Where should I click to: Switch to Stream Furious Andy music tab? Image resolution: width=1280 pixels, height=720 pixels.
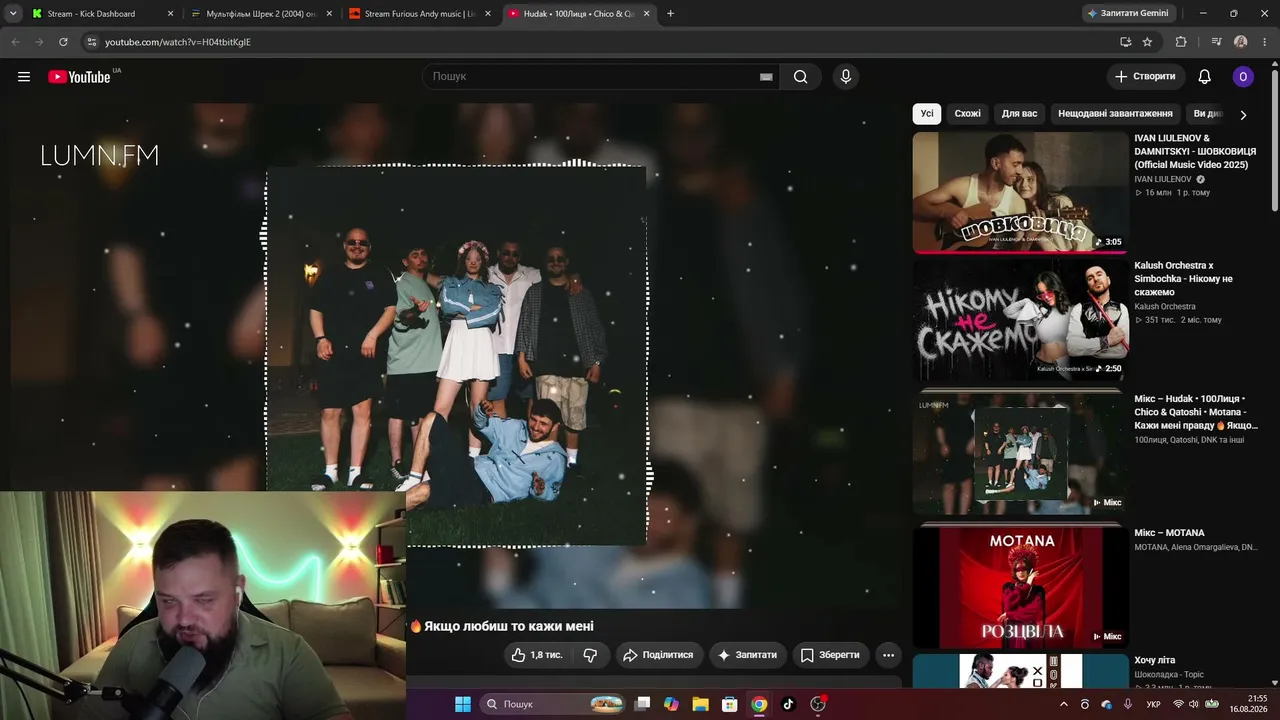(421, 14)
